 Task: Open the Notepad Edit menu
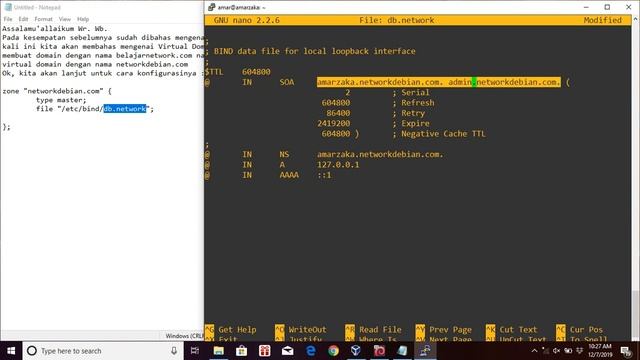[23, 19]
